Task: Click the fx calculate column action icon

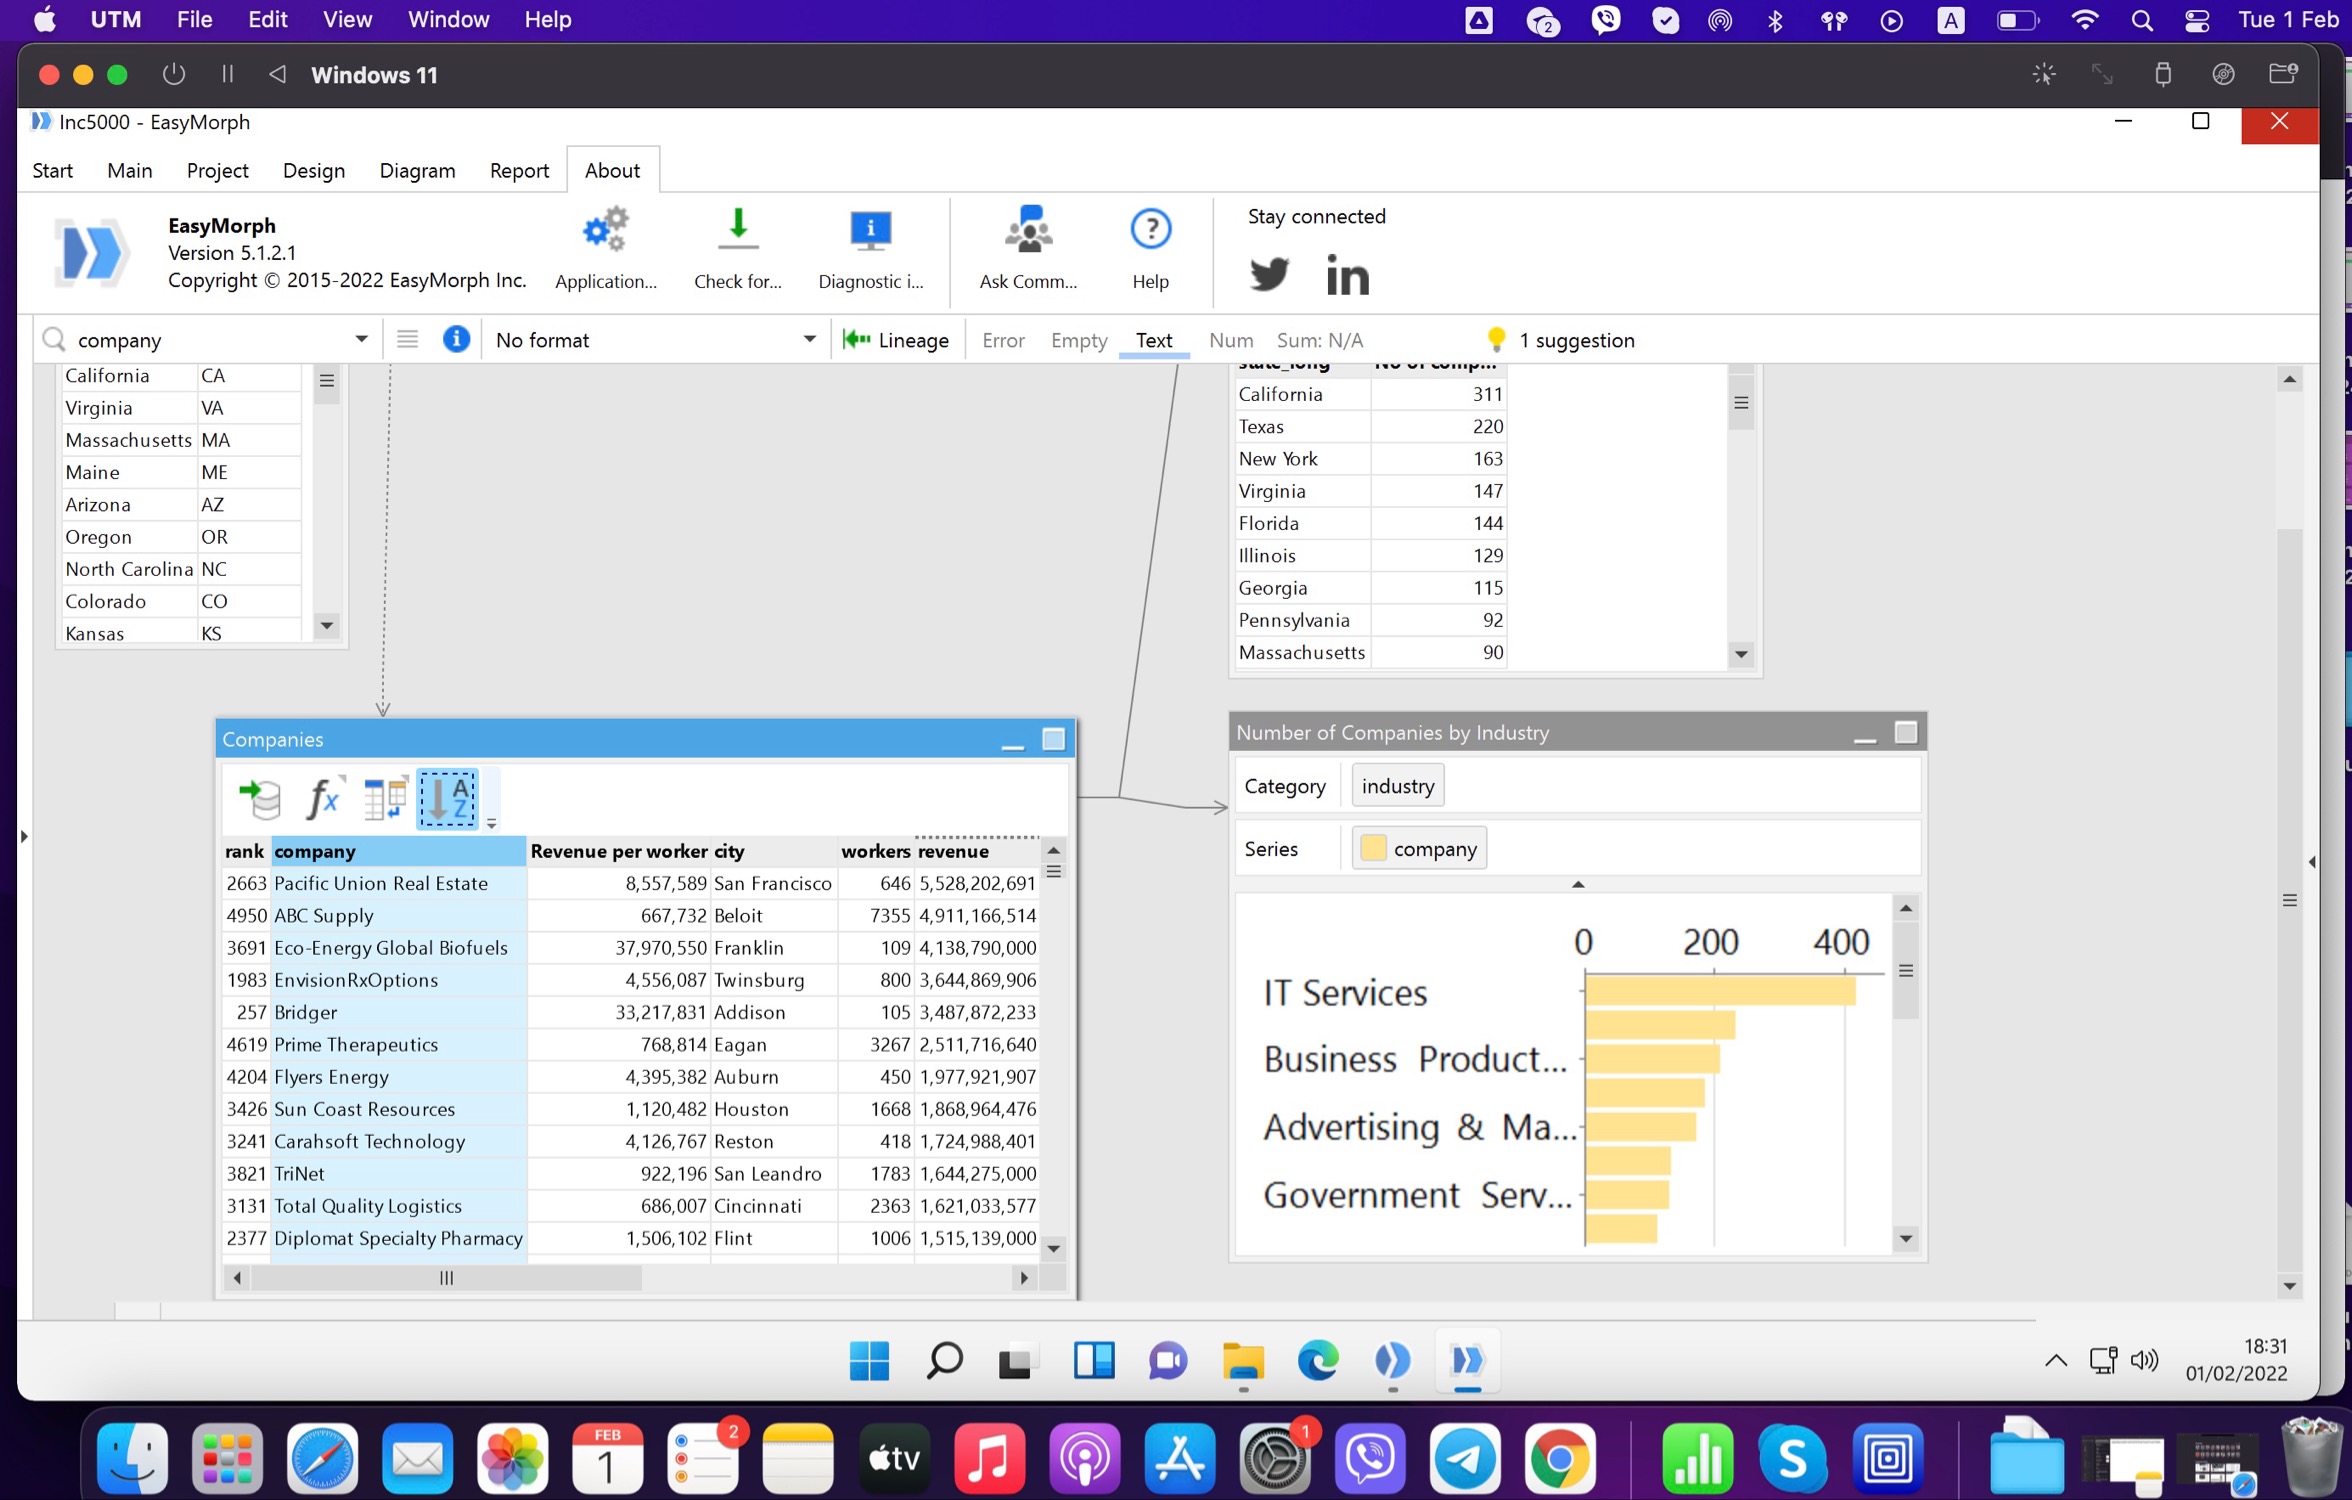Action: (x=322, y=798)
